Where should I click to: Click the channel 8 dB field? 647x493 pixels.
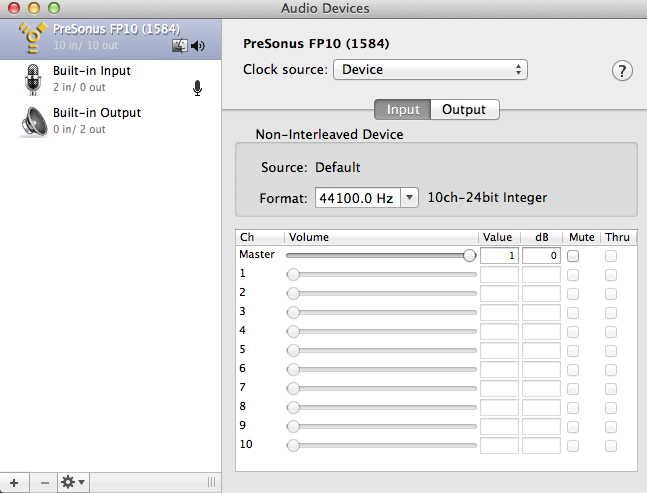pos(541,408)
